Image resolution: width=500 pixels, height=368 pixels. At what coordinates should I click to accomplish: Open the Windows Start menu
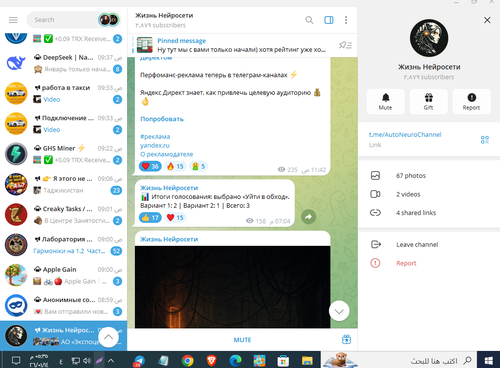[x=489, y=360]
